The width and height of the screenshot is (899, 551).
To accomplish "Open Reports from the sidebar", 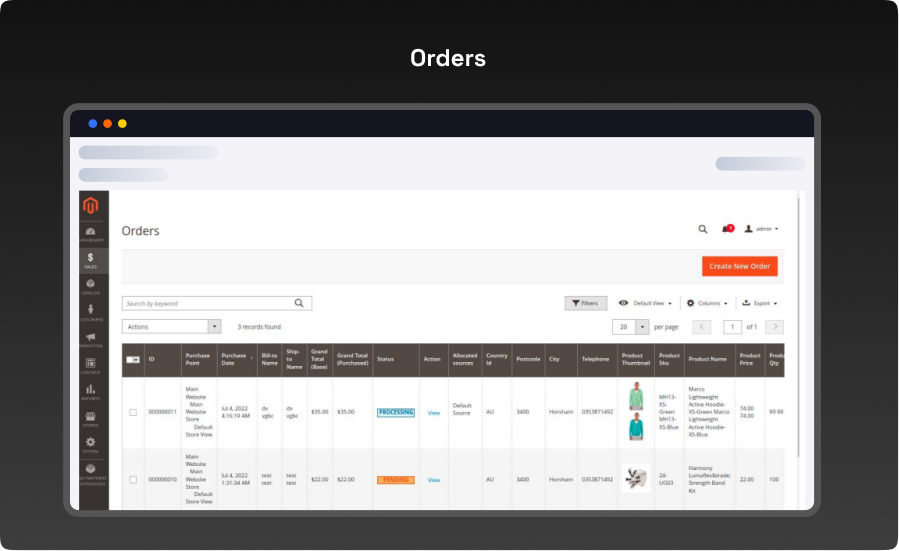I will tap(91, 391).
